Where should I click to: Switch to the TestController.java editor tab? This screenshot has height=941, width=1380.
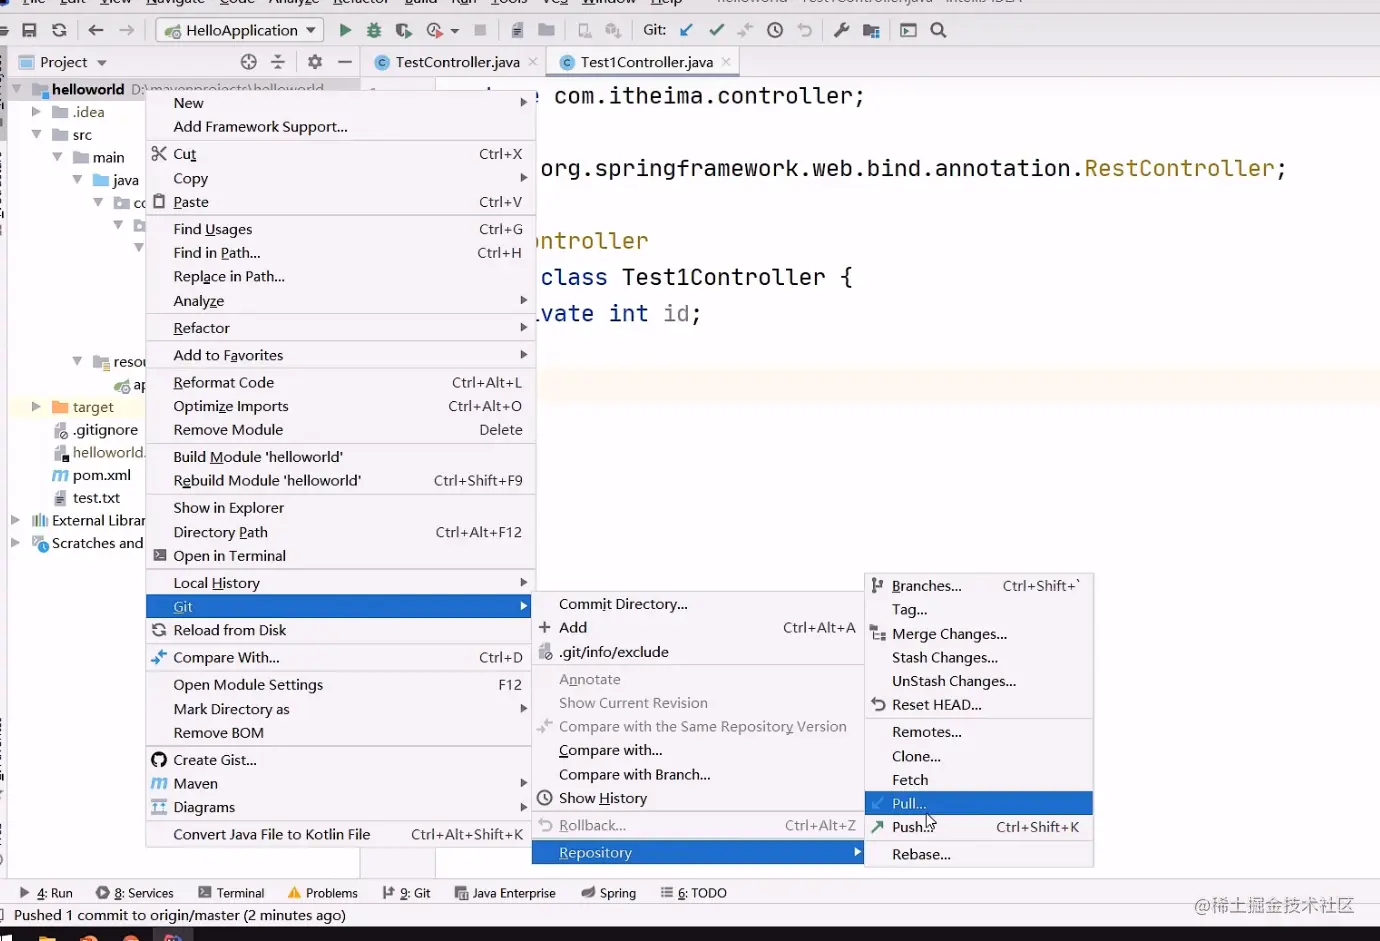tap(457, 62)
